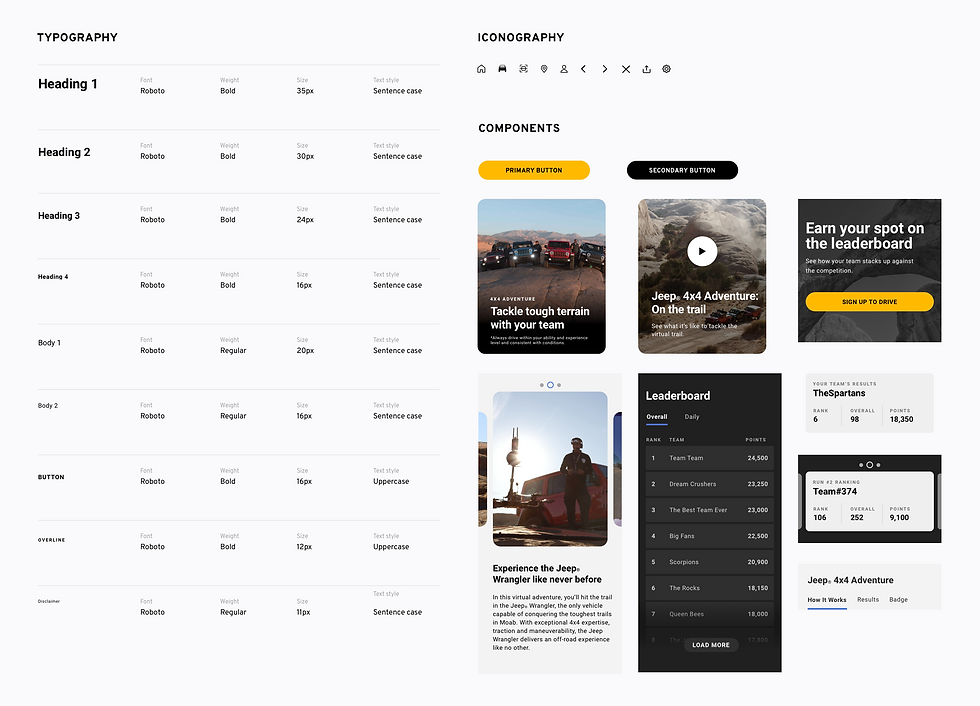Click the 18,350 points value
The image size is (980, 706).
coord(901,419)
